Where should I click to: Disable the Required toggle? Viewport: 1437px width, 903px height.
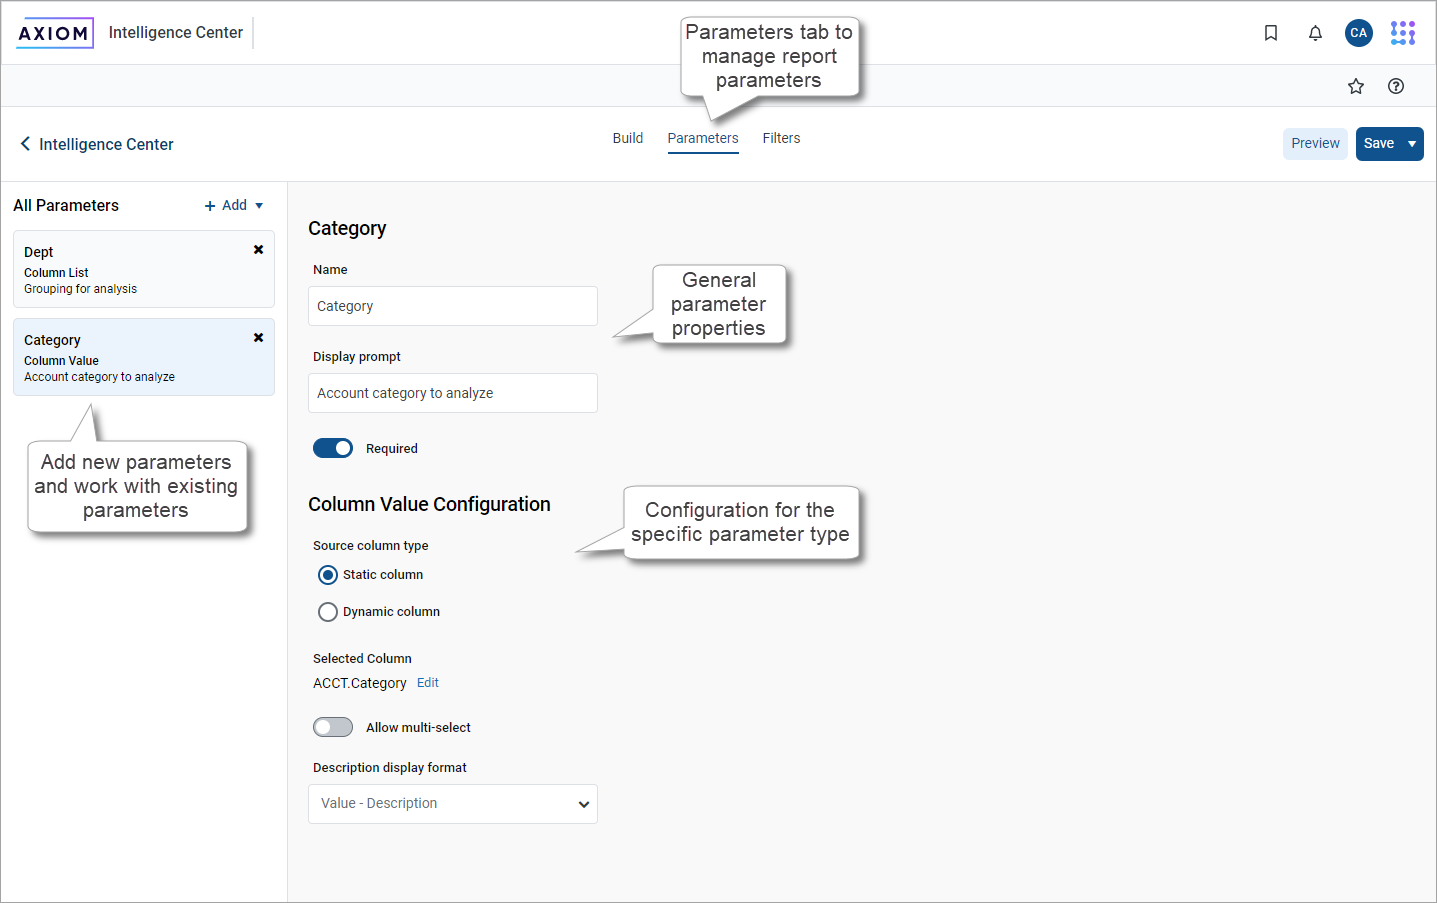(x=333, y=447)
